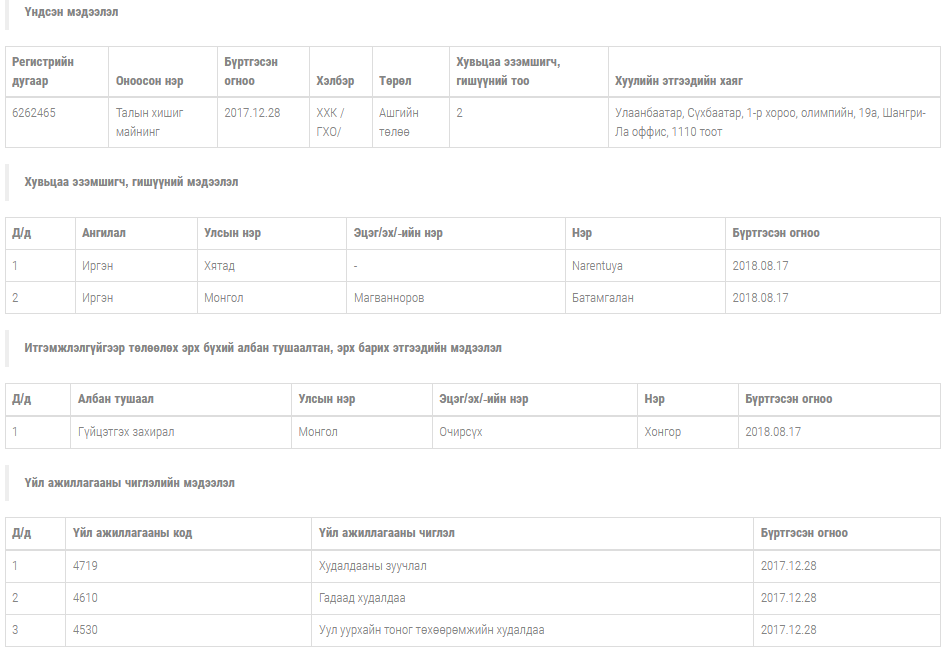Select registration number 6262465 cell
This screenshot has width=945, height=649.
pyautogui.click(x=34, y=113)
